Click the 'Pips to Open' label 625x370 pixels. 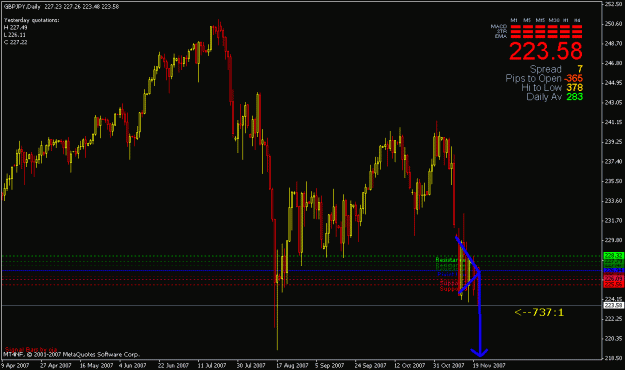coord(533,78)
